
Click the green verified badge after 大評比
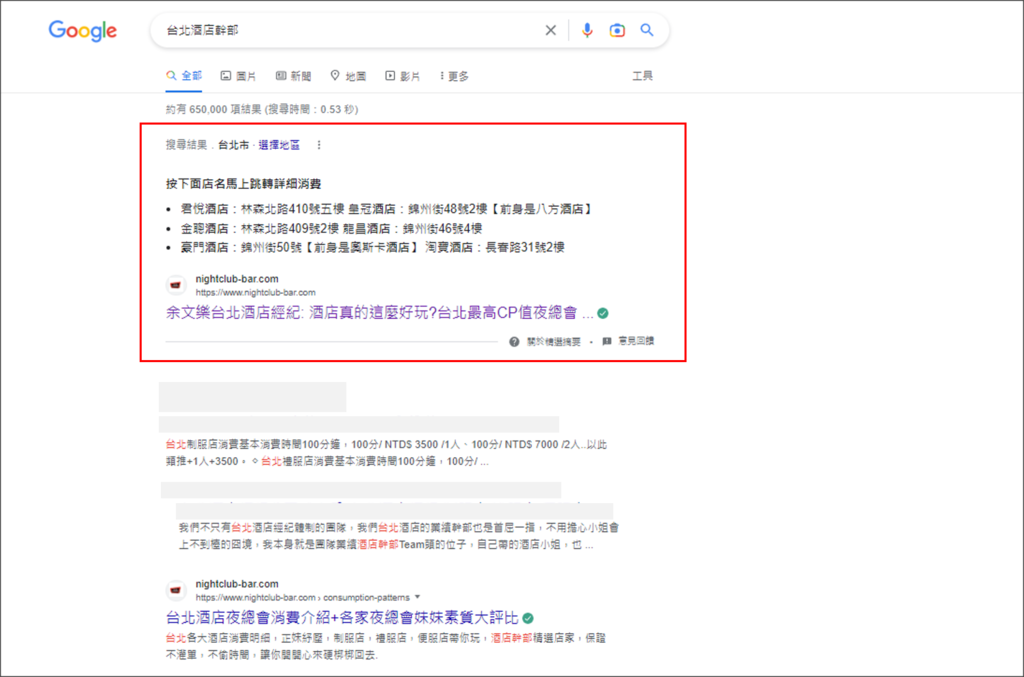pos(528,618)
